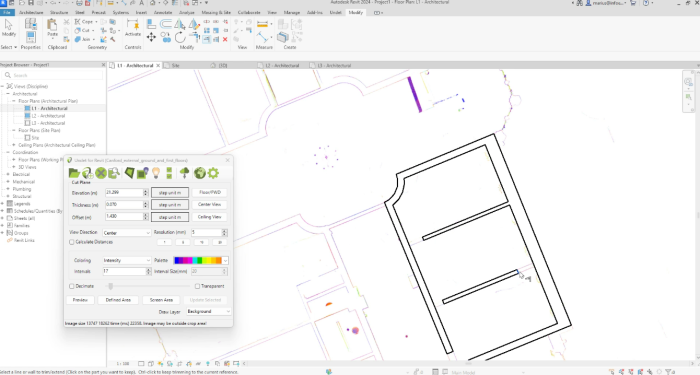Click the Ceiling View button

(x=210, y=217)
